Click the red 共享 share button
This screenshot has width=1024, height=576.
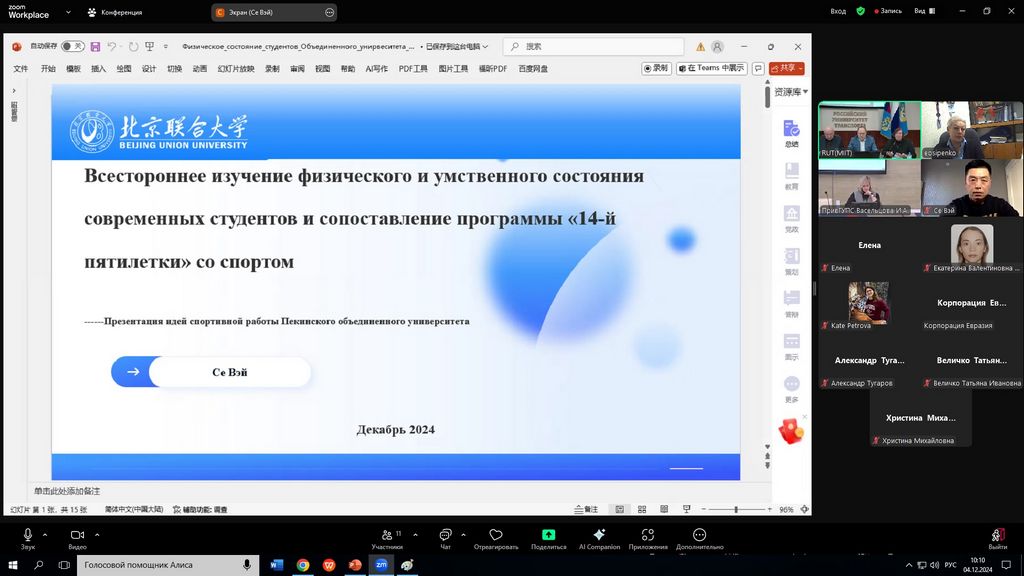coord(787,68)
